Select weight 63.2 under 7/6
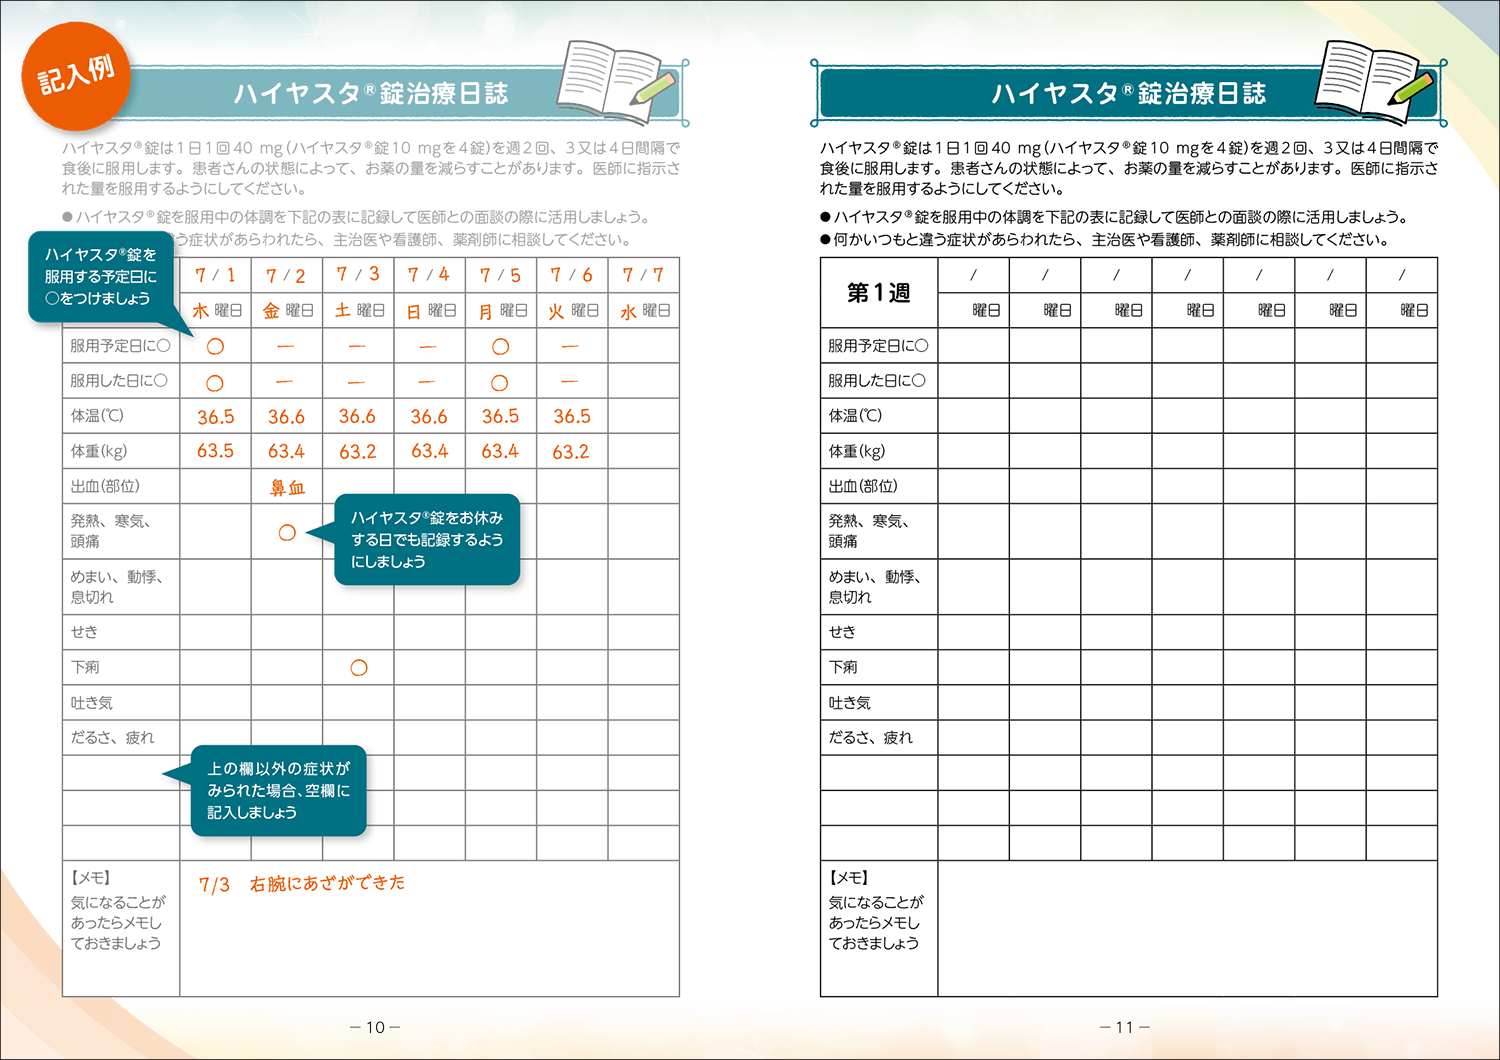The width and height of the screenshot is (1500, 1060). (x=571, y=452)
